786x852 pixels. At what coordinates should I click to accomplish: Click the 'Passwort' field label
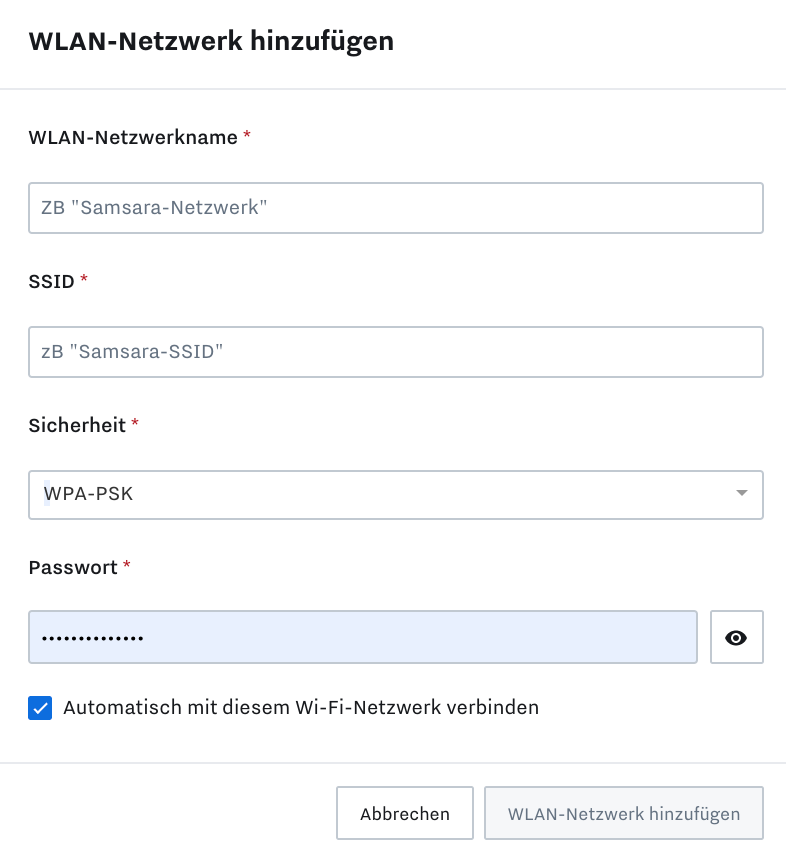[73, 567]
